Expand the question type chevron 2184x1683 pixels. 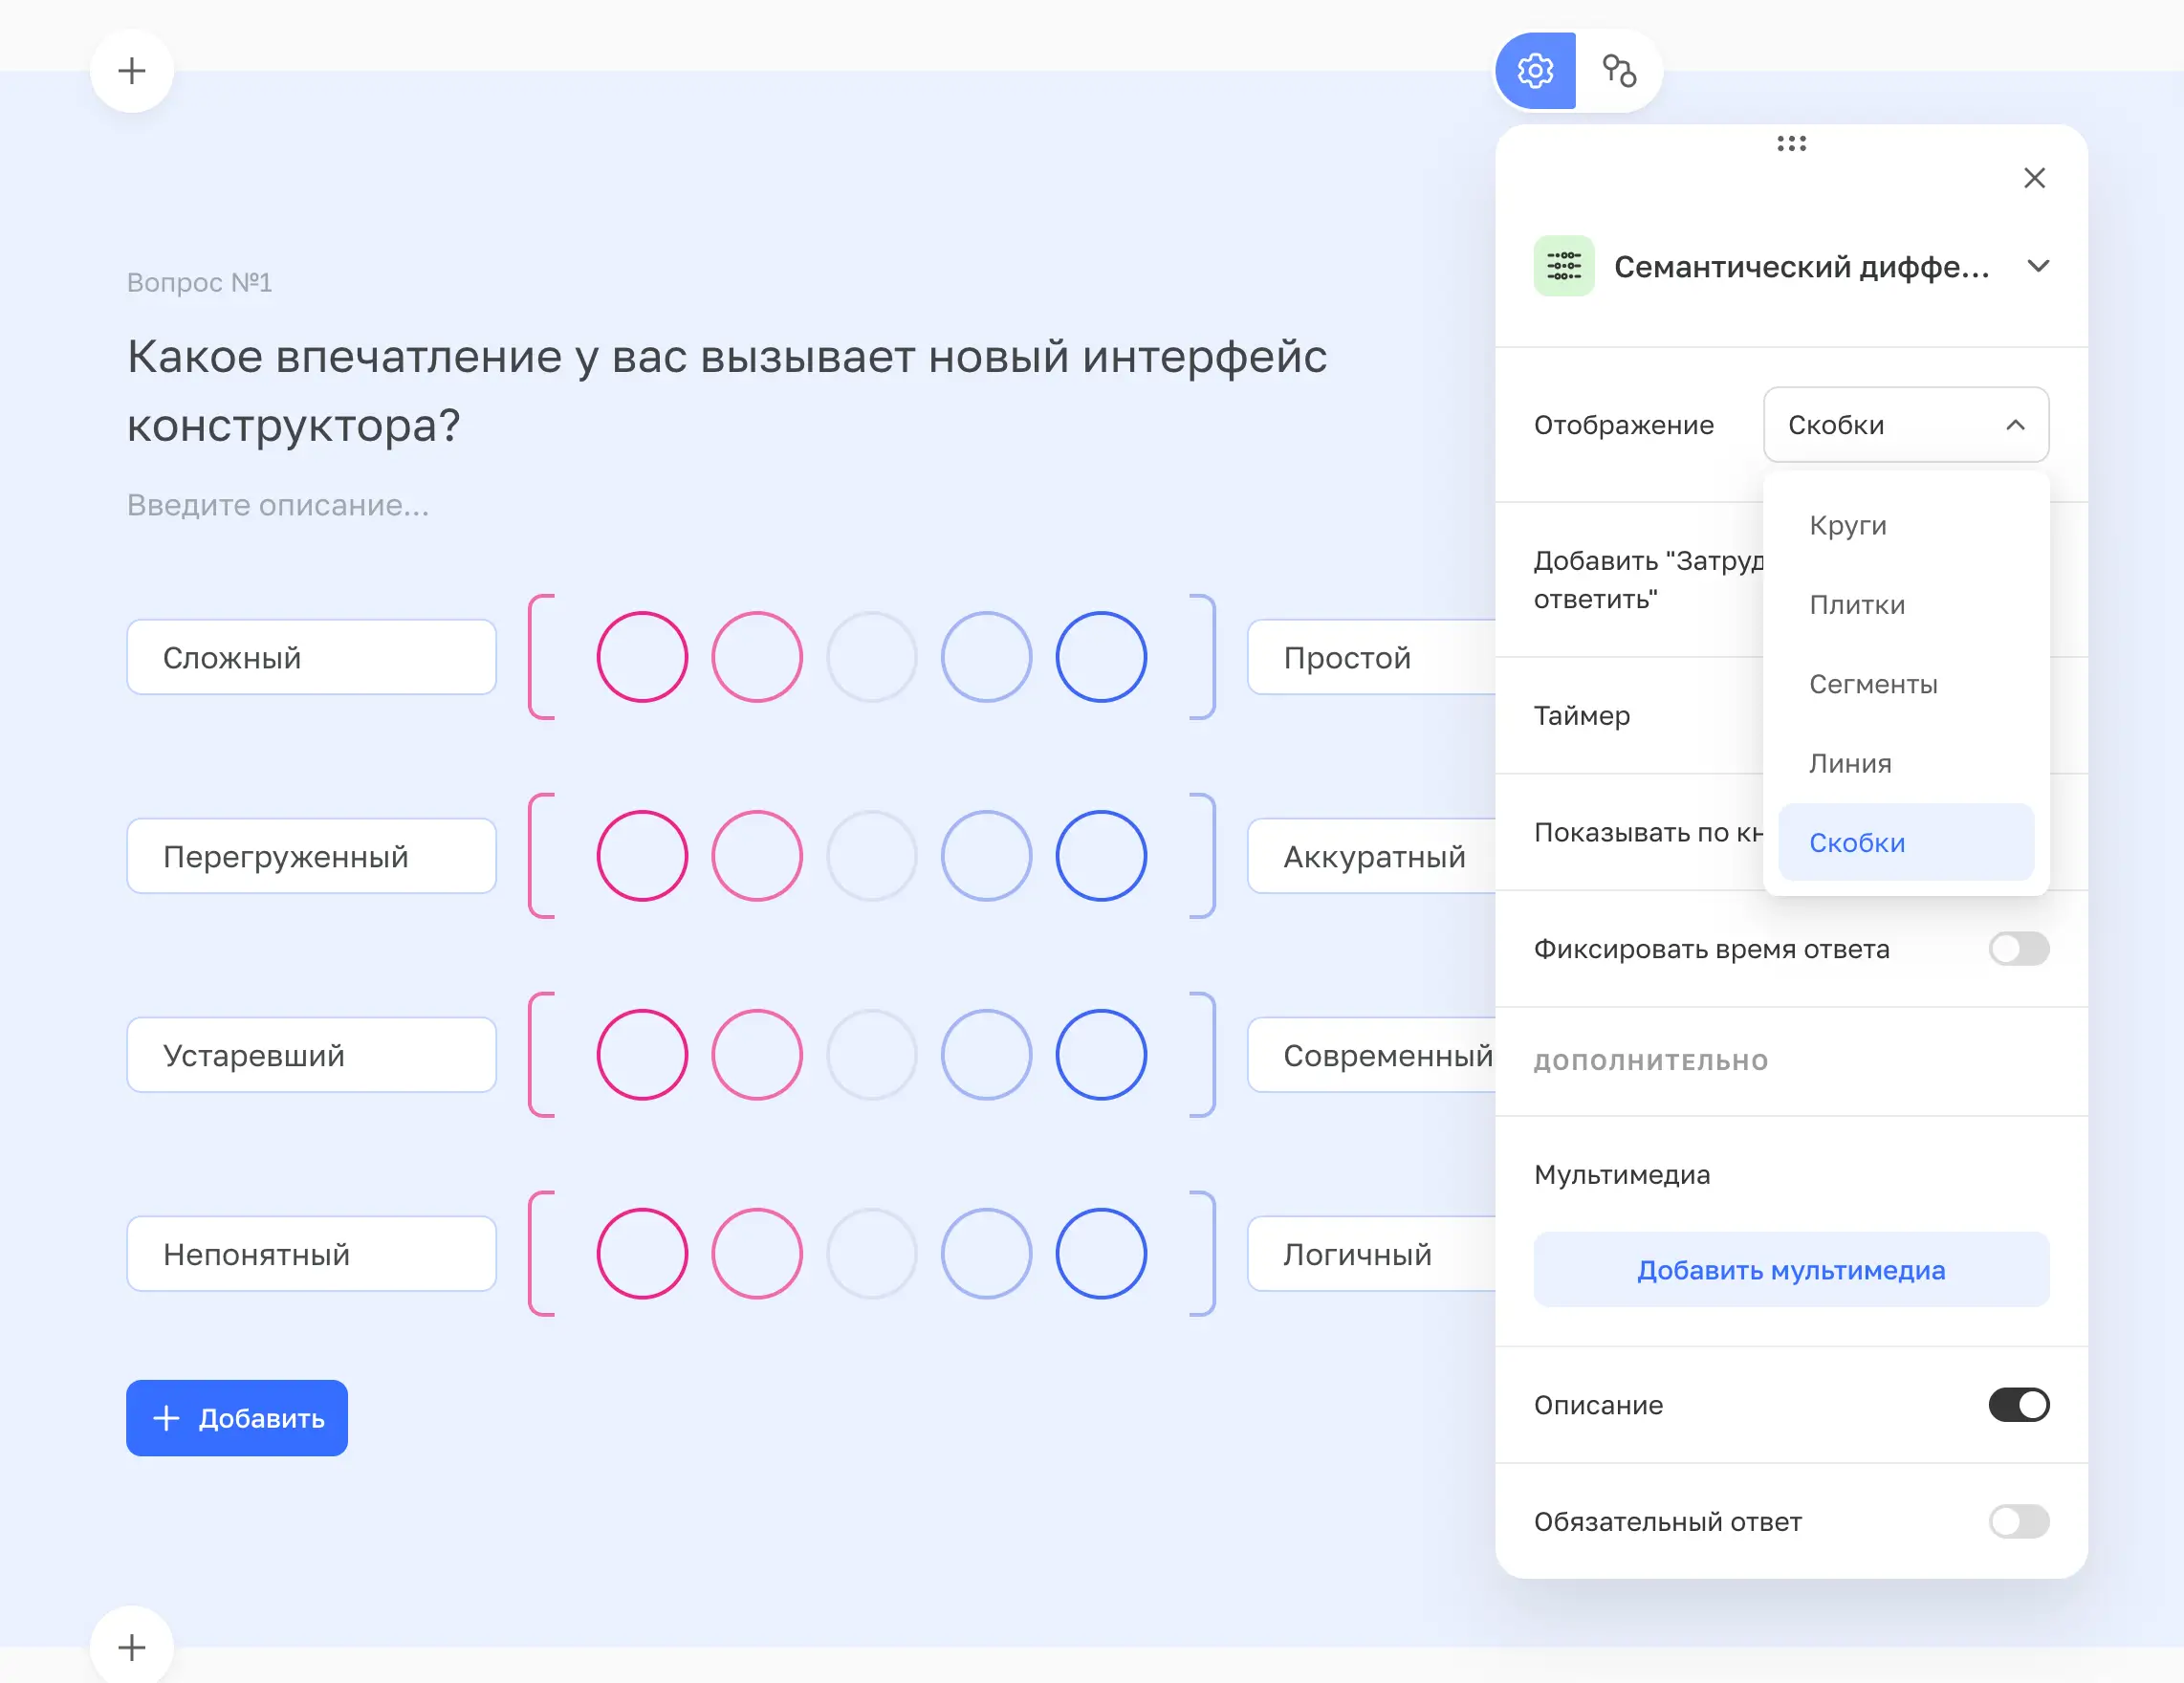point(2038,266)
